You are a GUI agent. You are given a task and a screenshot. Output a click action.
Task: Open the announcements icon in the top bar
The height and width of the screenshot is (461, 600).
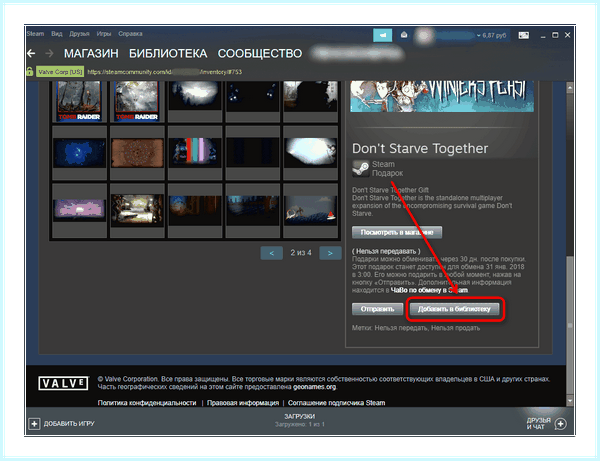point(382,35)
